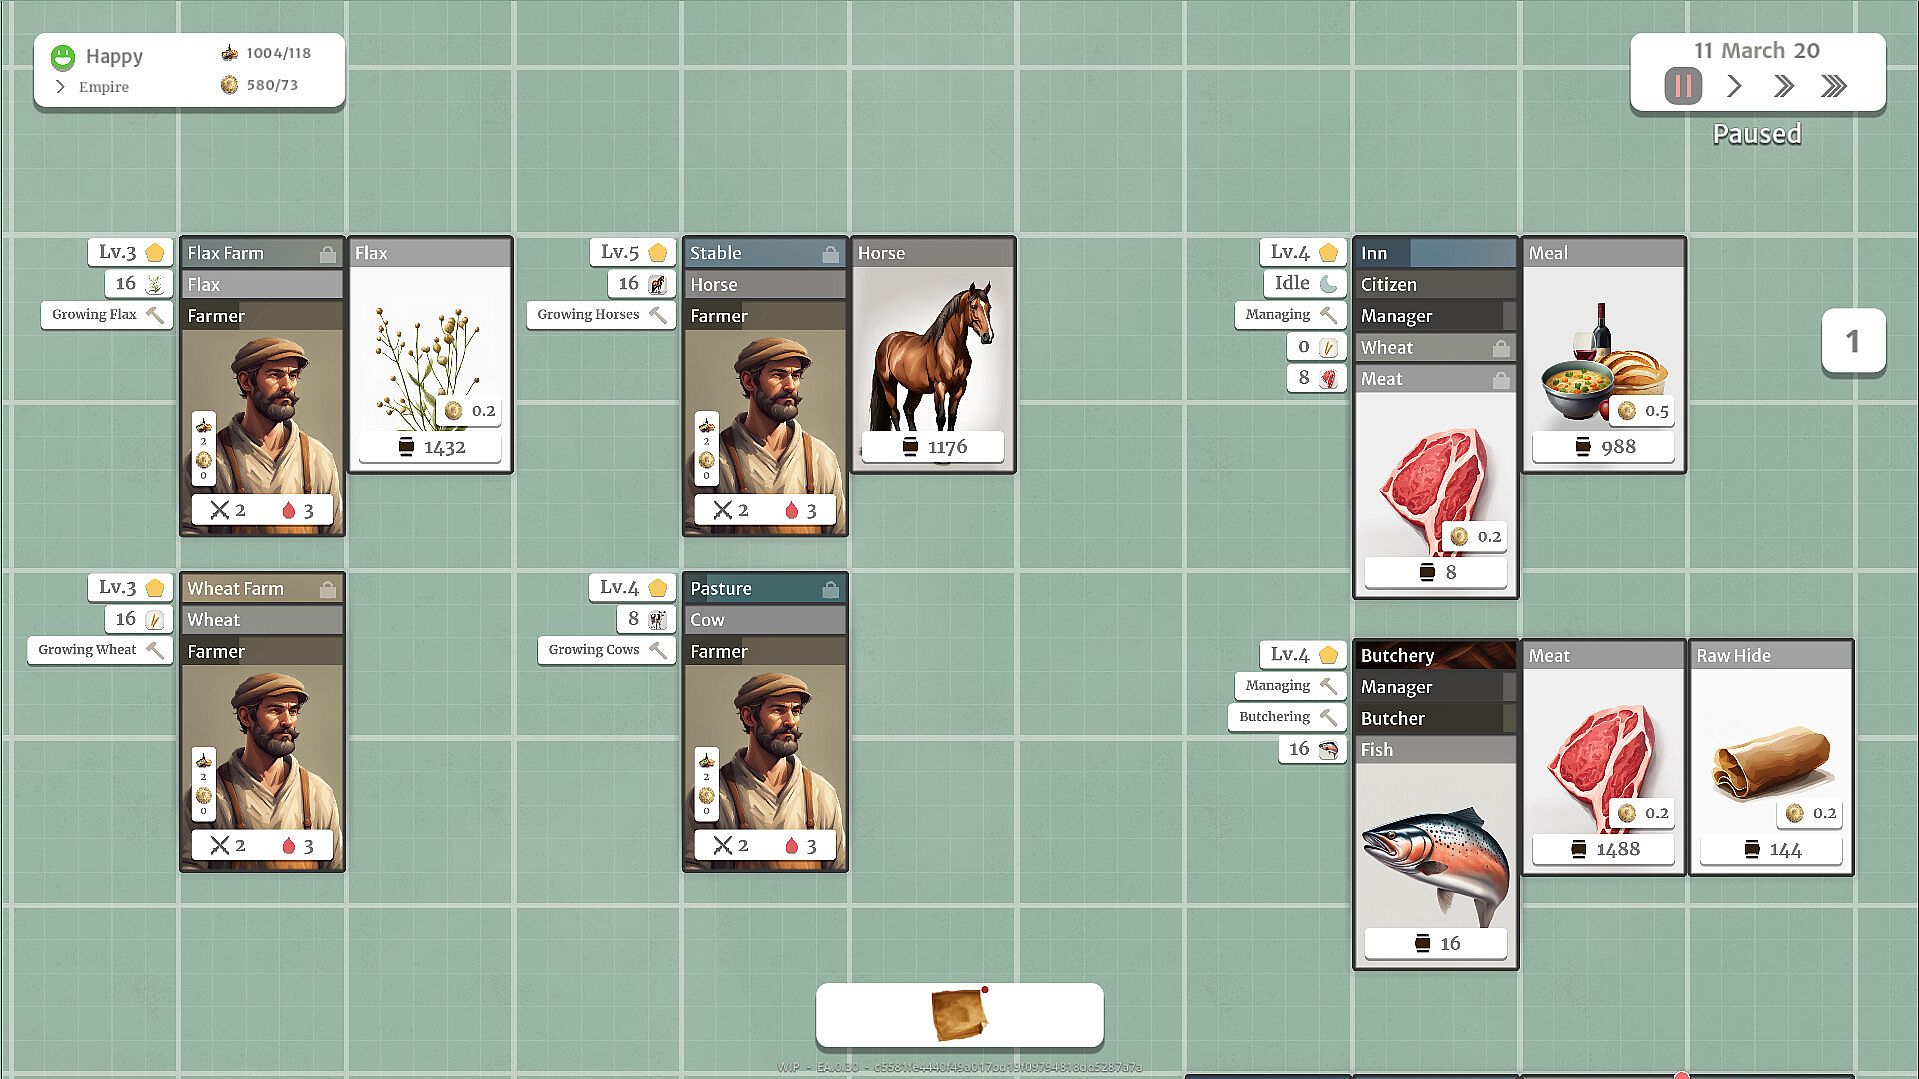The width and height of the screenshot is (1919, 1079).
Task: Set game to normal speed (single arrow)
Action: 1735,86
